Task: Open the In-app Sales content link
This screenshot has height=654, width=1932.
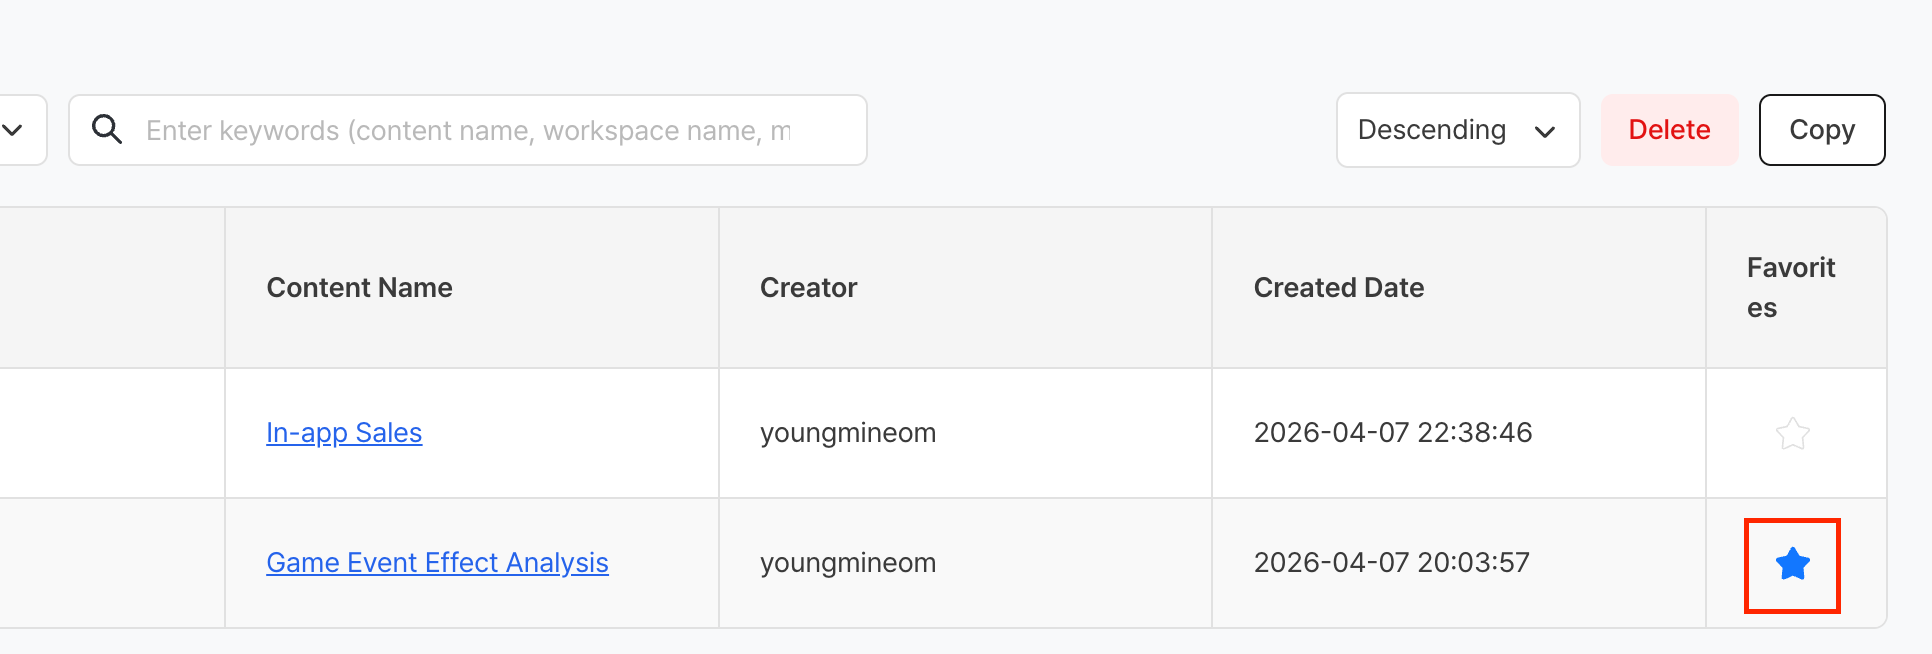Action: [344, 433]
